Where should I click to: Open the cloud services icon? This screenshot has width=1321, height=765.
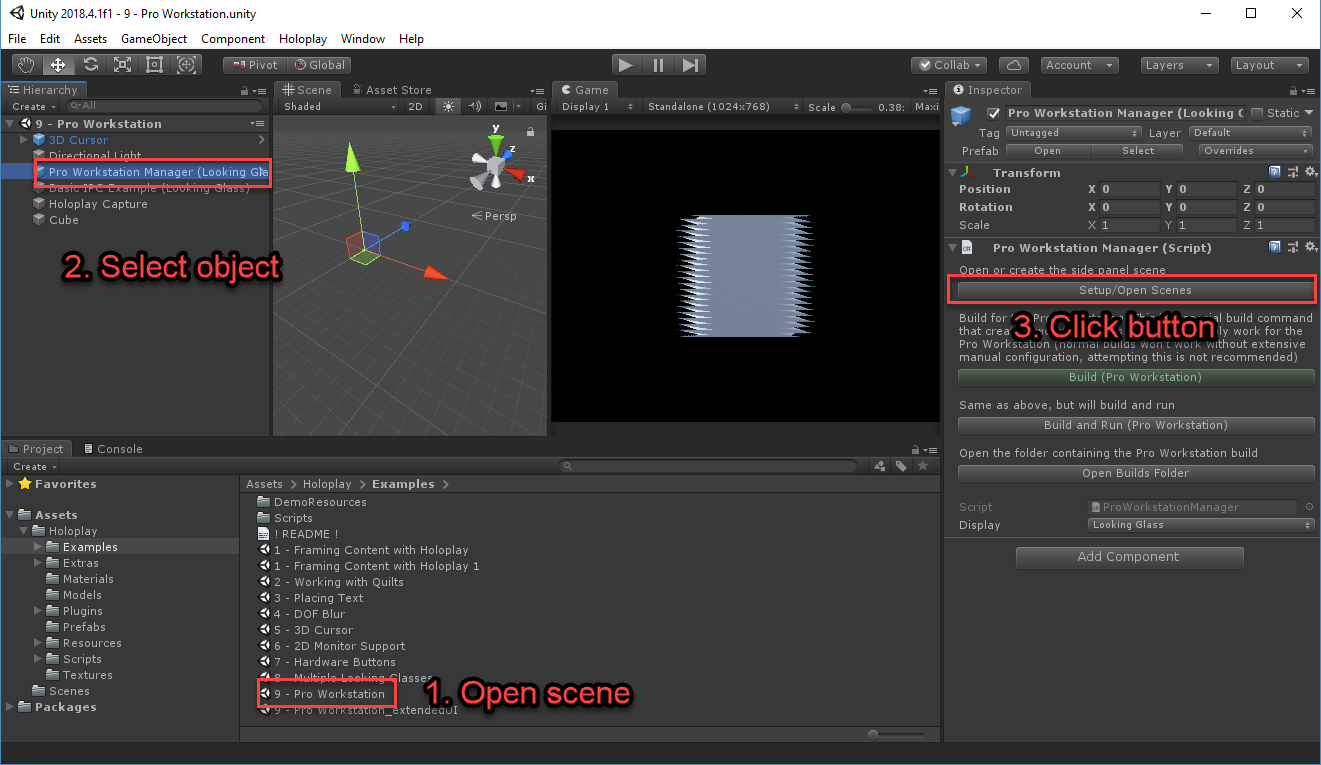click(1014, 65)
